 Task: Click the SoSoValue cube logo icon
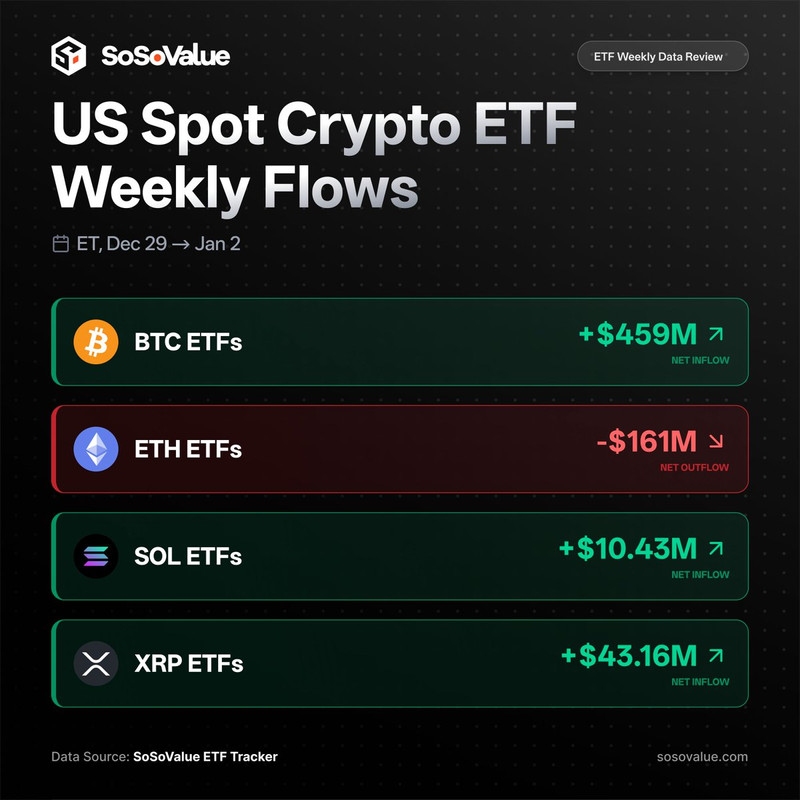70,56
